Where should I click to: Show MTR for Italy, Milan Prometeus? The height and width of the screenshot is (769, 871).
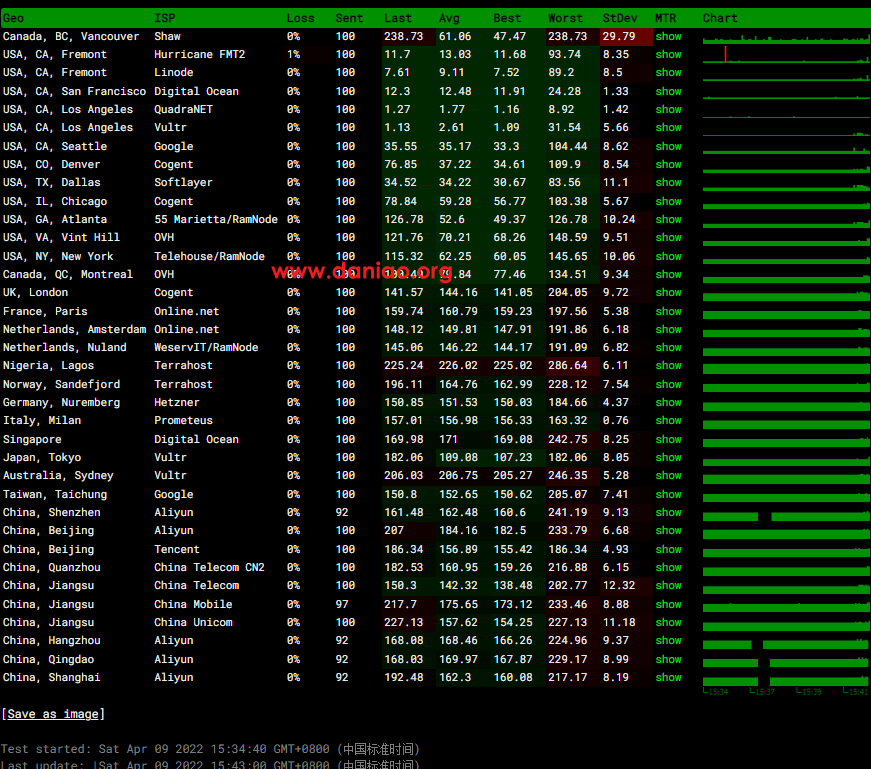pyautogui.click(x=668, y=421)
